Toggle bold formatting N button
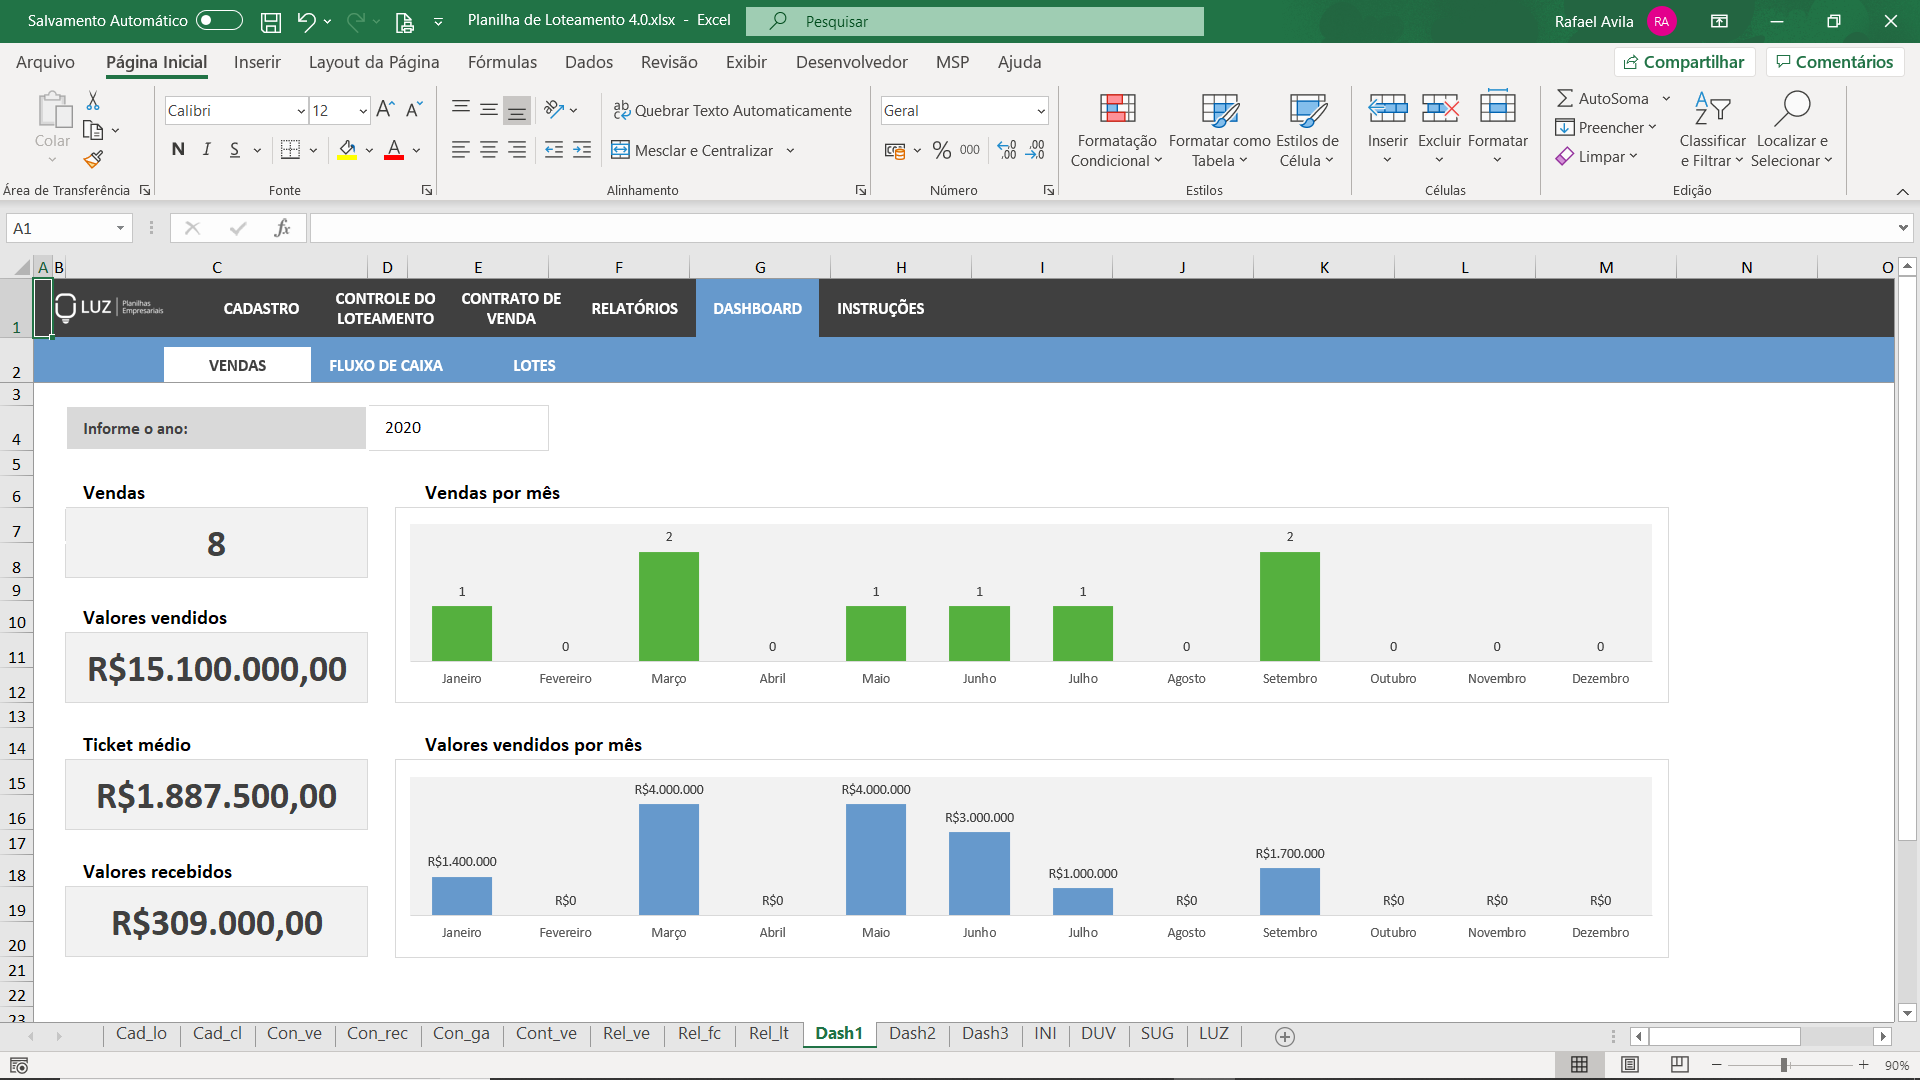This screenshot has height=1080, width=1920. [x=178, y=150]
